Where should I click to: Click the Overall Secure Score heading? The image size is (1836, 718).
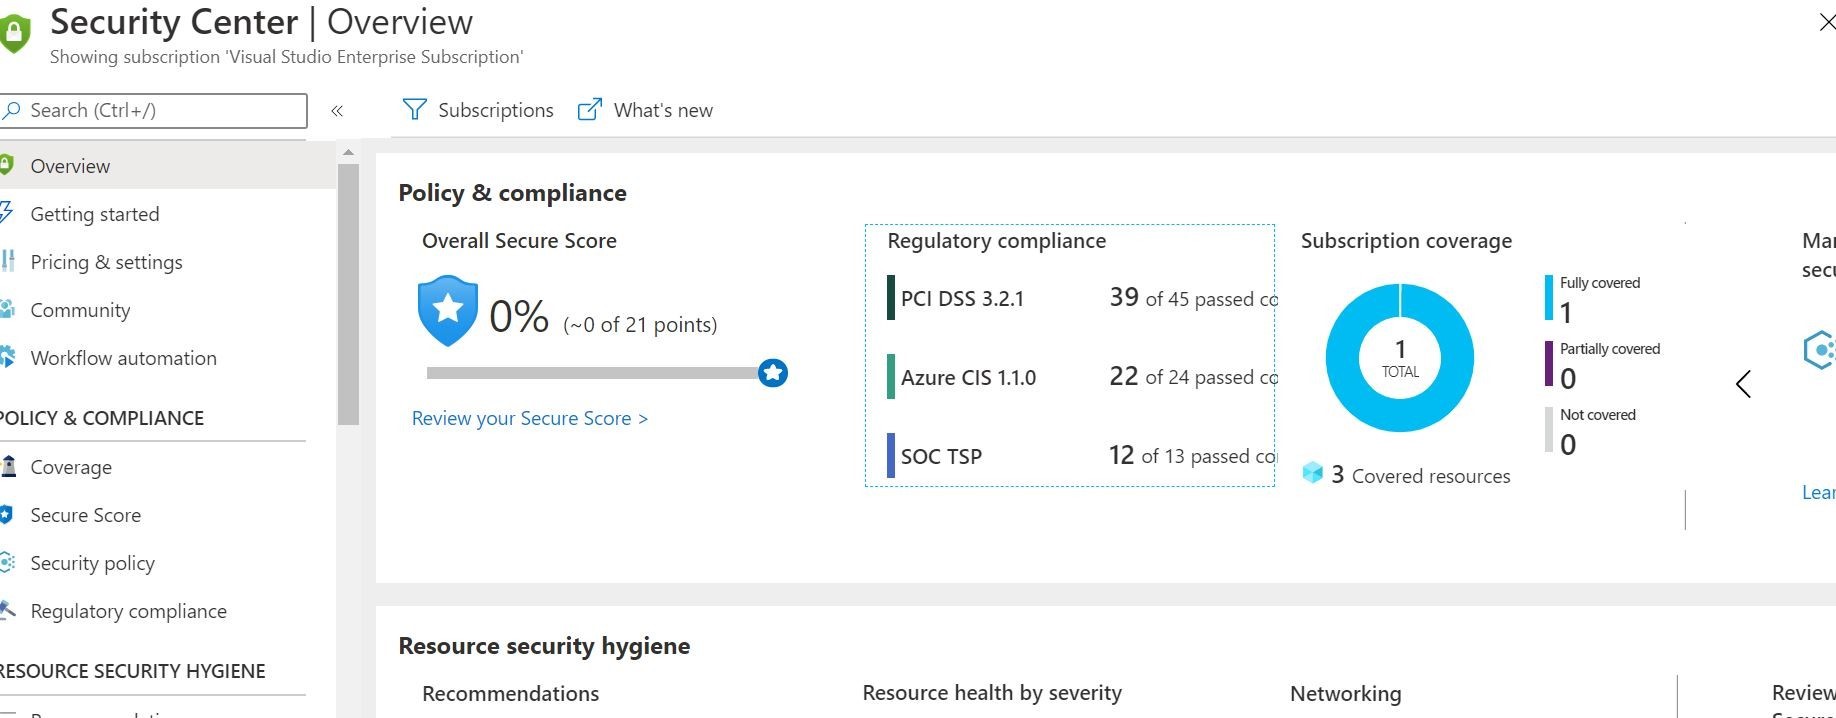tap(519, 241)
